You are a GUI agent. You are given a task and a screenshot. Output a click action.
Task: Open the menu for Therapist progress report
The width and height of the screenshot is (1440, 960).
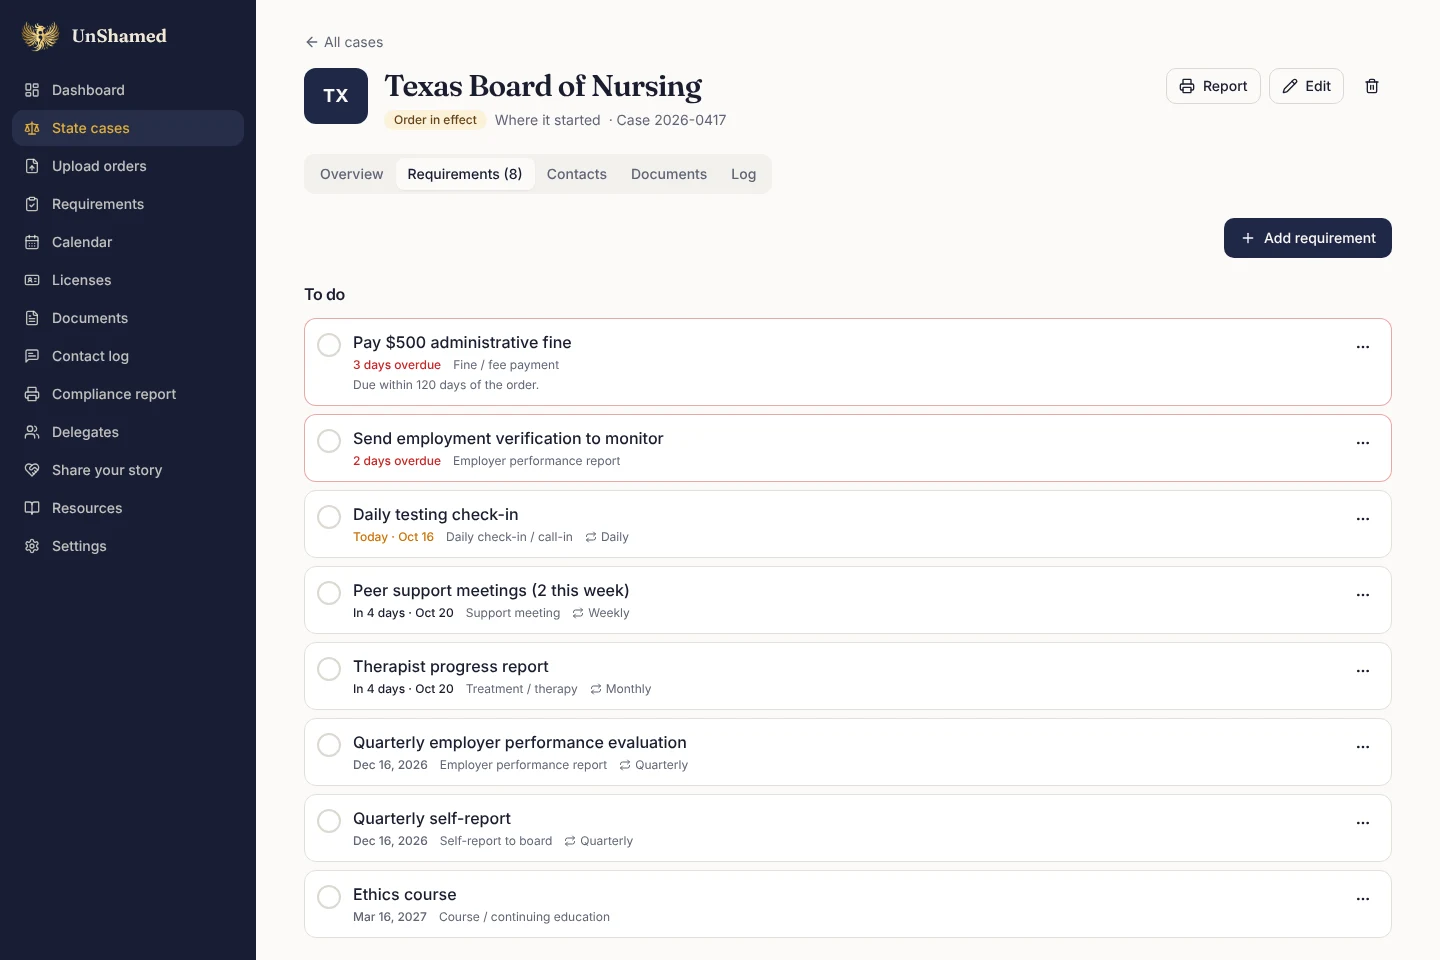(x=1363, y=671)
